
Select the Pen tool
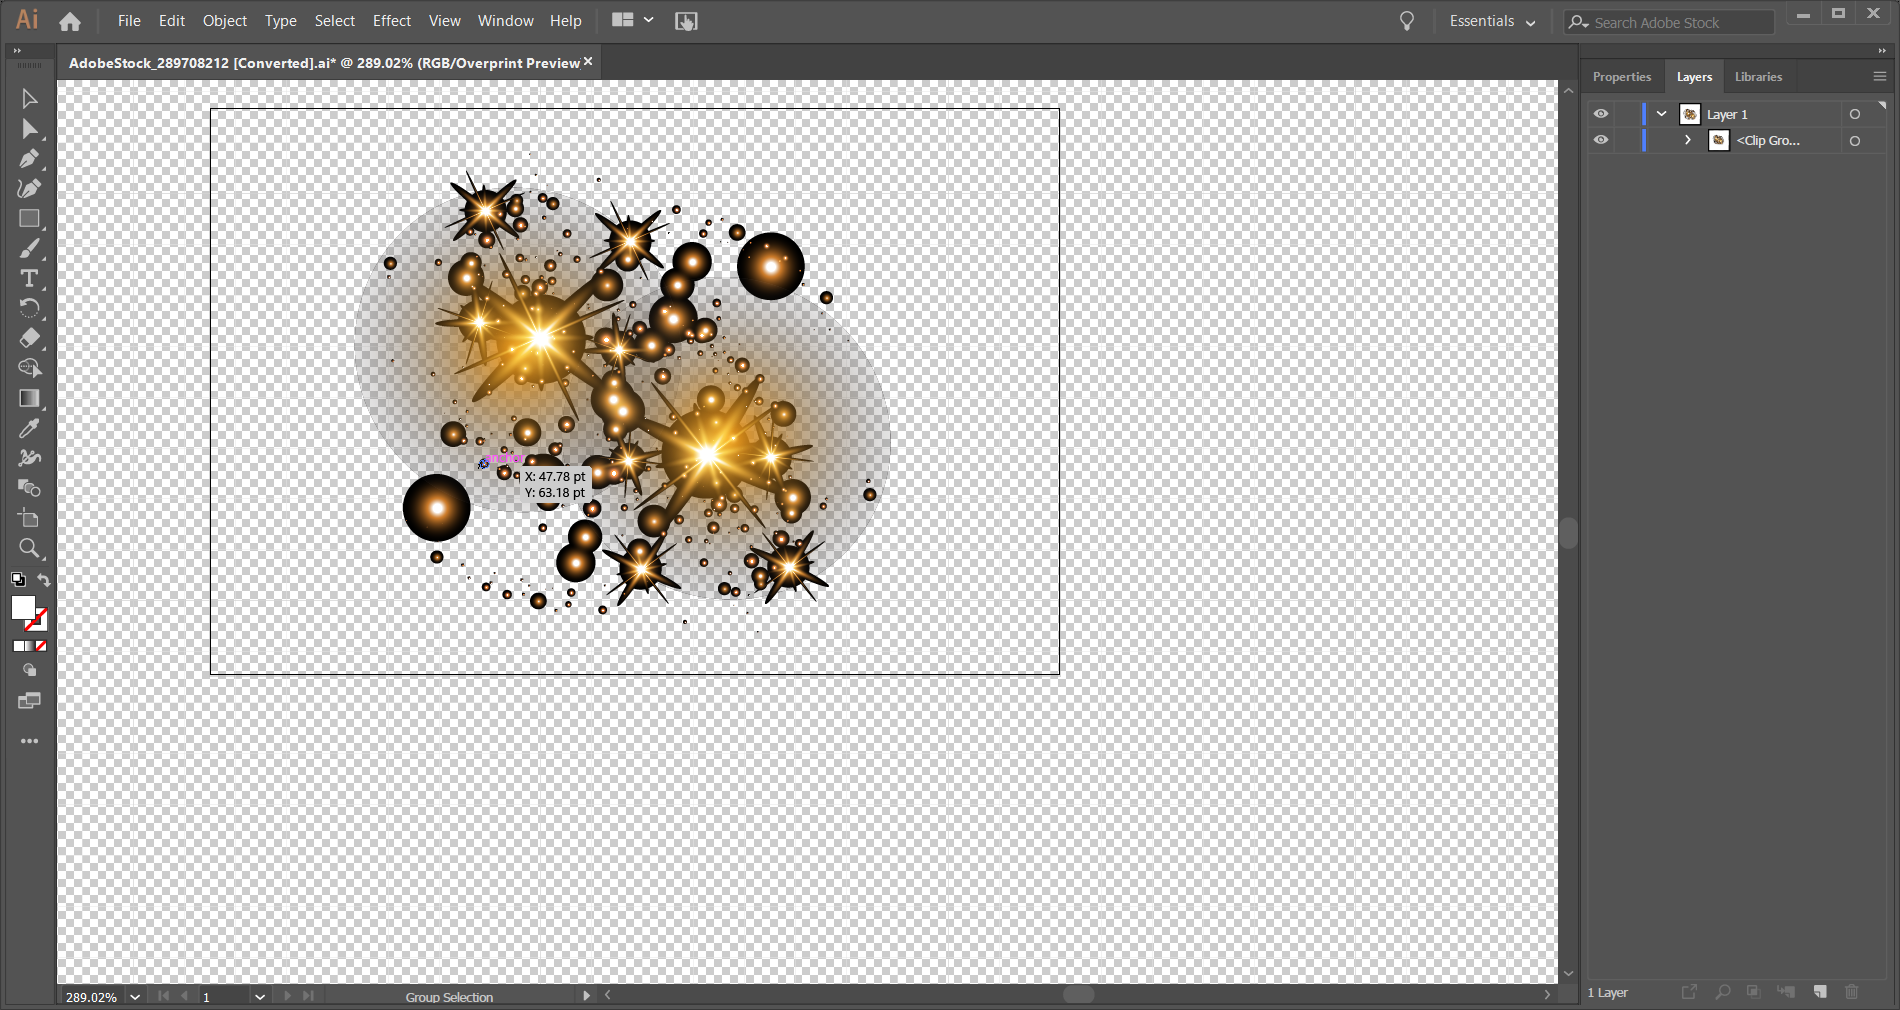coord(30,158)
